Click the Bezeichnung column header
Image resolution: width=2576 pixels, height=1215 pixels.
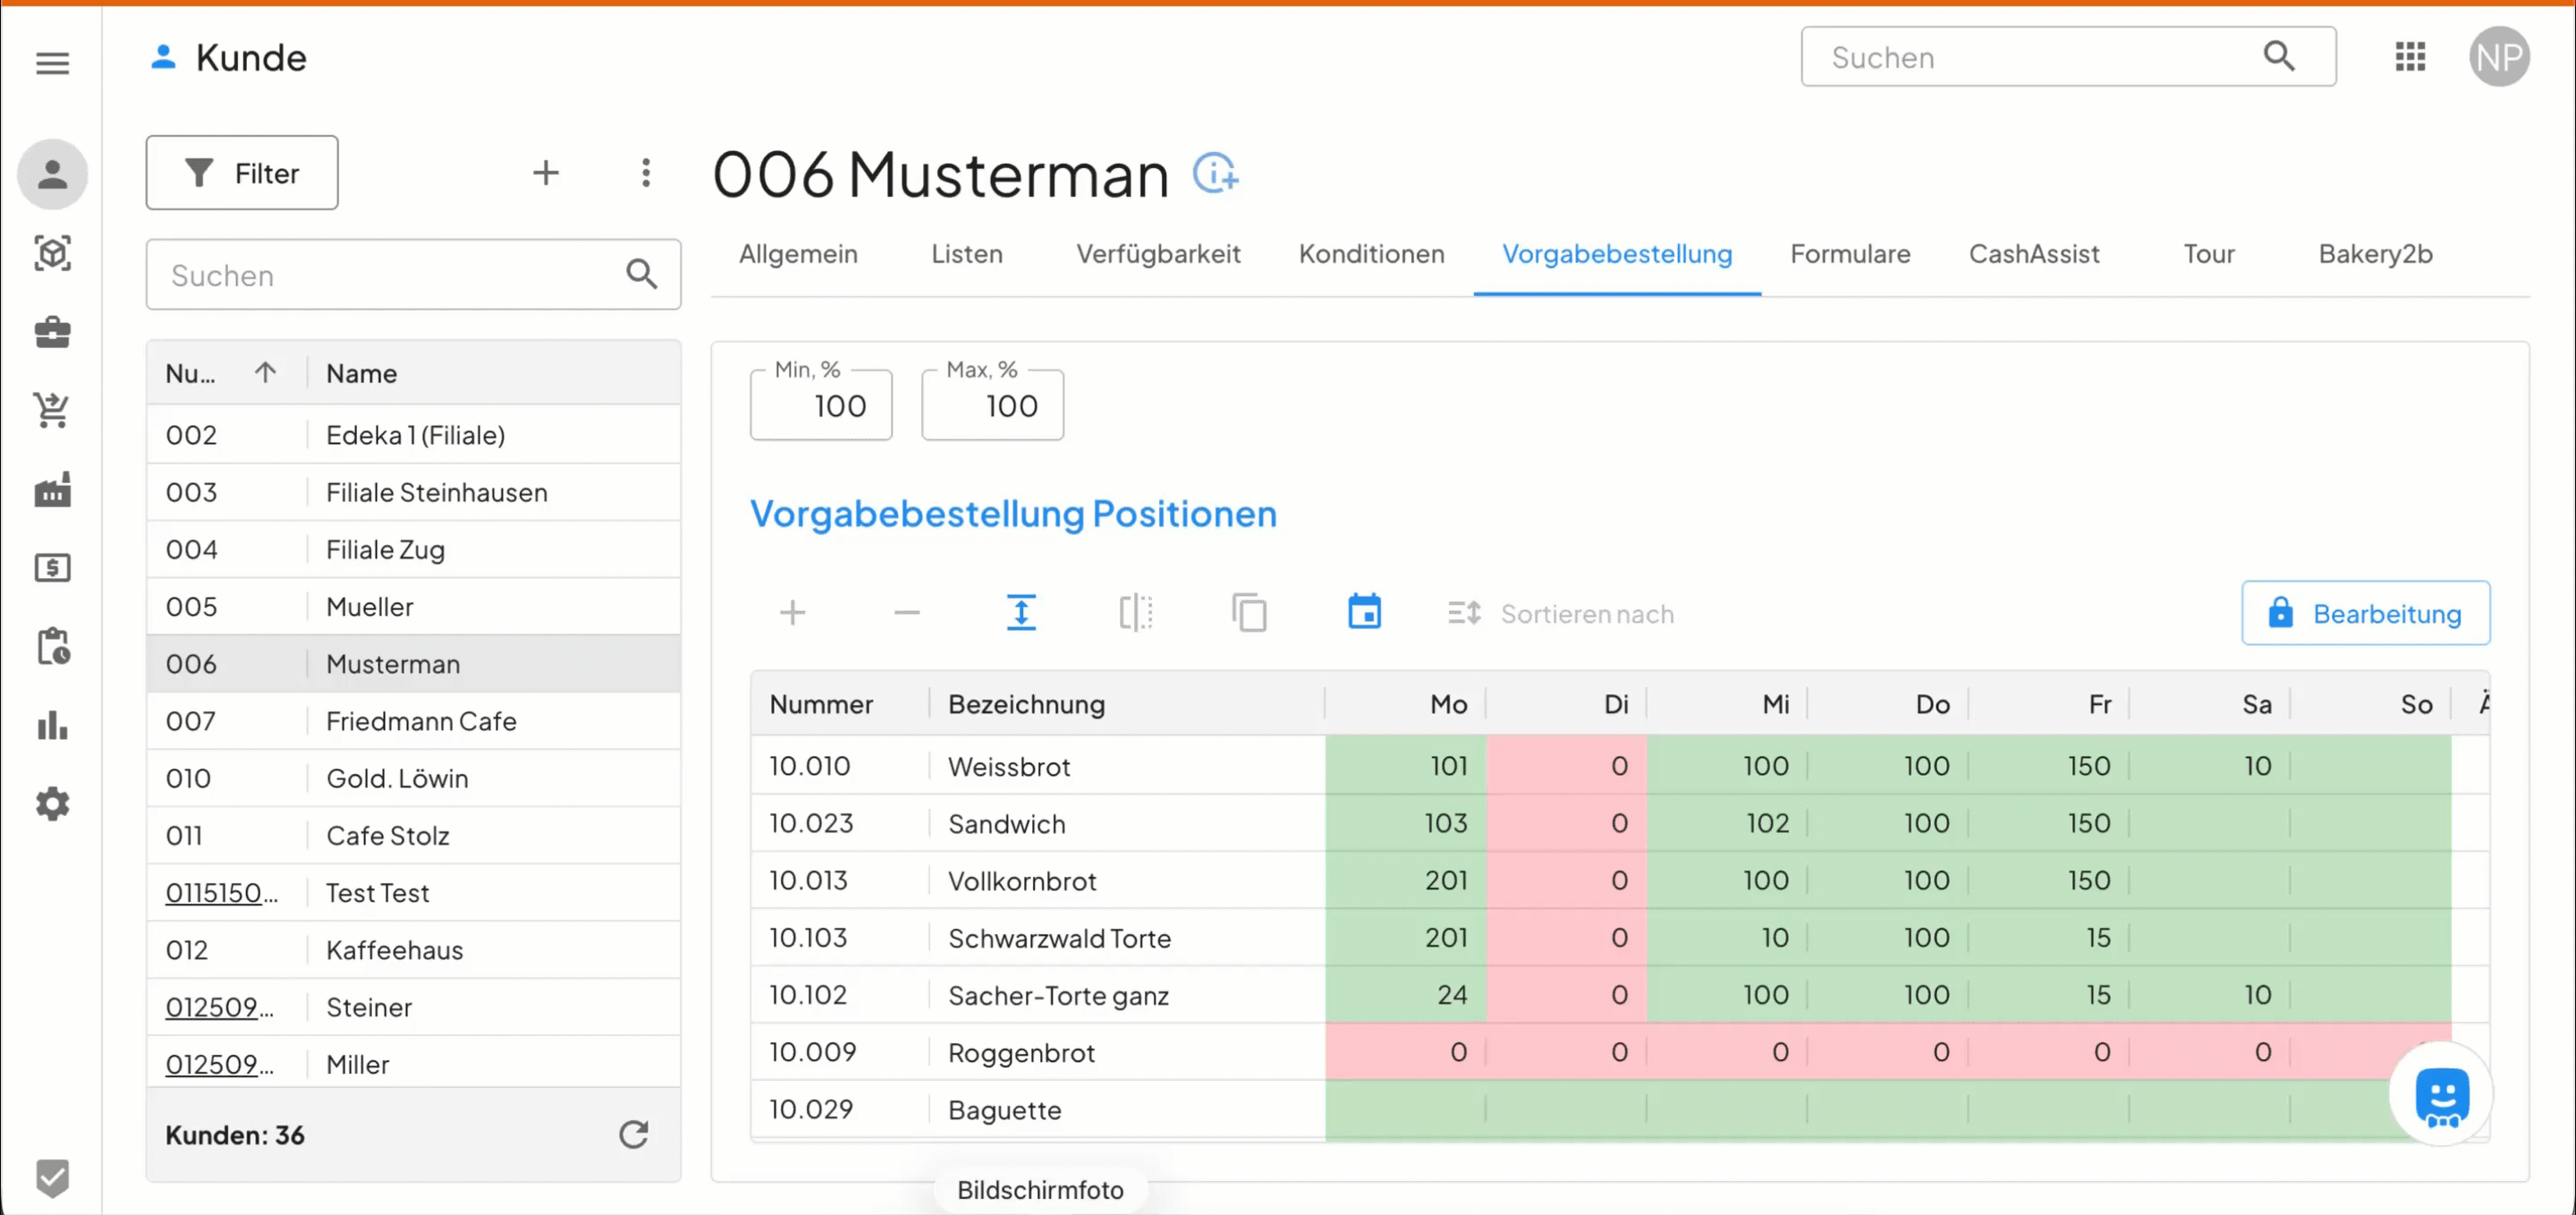[x=1126, y=704]
